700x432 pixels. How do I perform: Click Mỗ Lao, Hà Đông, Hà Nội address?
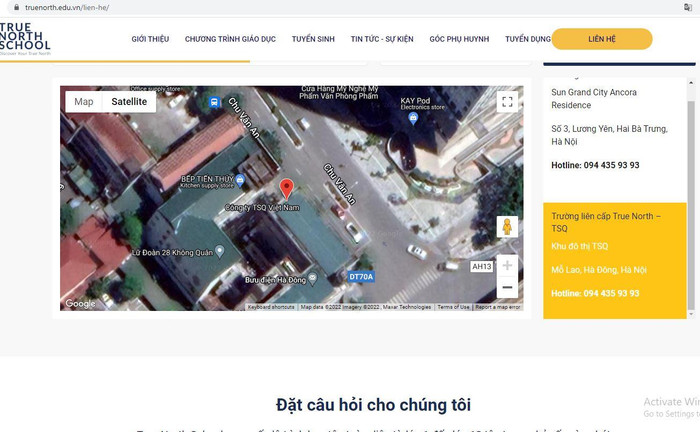[599, 270]
